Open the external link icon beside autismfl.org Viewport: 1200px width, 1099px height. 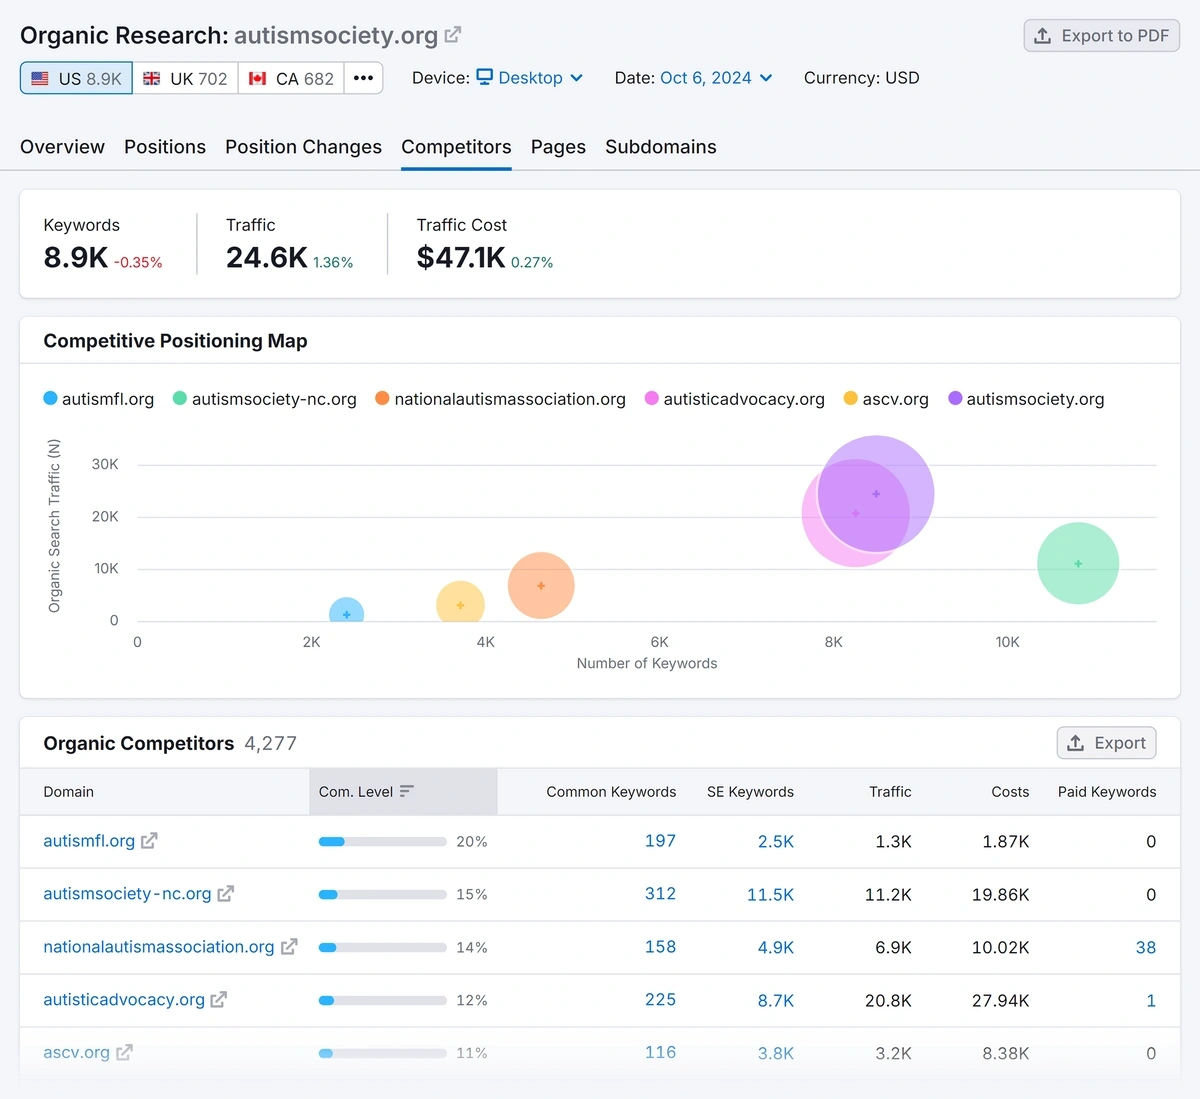pos(149,841)
